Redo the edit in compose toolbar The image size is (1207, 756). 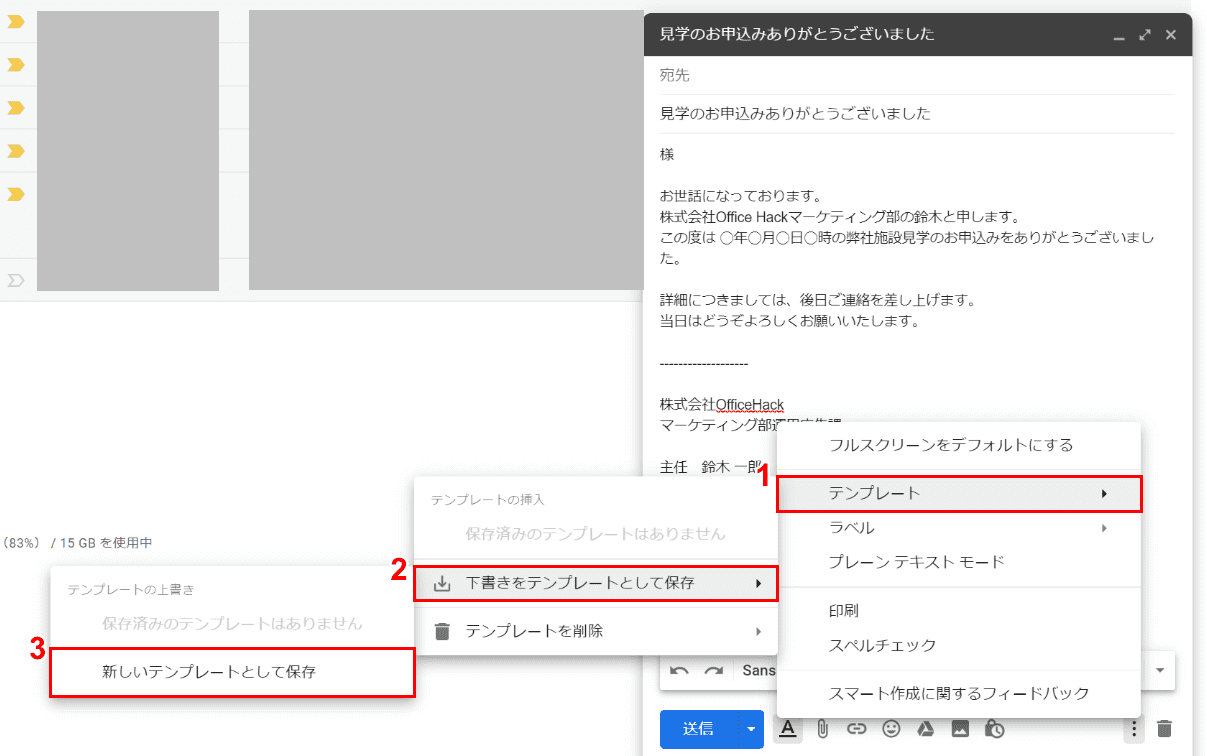click(x=714, y=670)
